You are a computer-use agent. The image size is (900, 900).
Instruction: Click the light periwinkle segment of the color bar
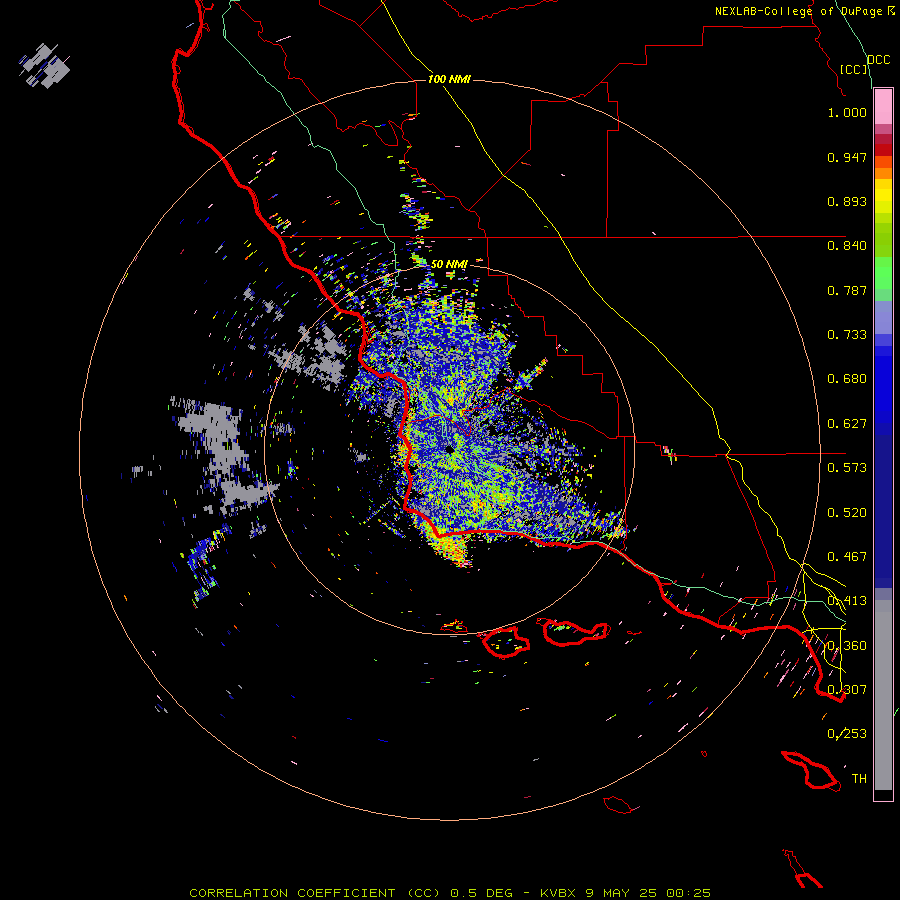[x=883, y=318]
